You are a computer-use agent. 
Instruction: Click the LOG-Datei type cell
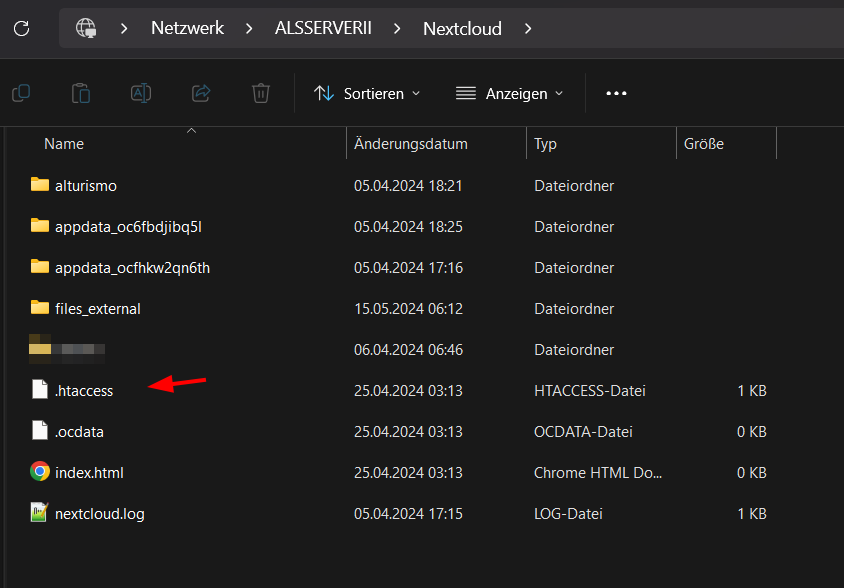(568, 513)
